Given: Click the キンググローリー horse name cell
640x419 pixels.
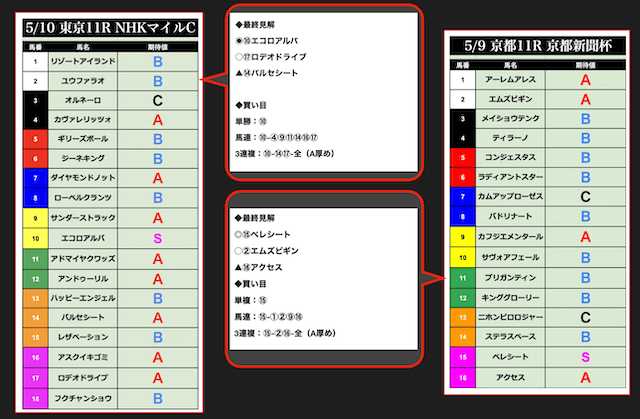Looking at the screenshot, I should pyautogui.click(x=510, y=298).
